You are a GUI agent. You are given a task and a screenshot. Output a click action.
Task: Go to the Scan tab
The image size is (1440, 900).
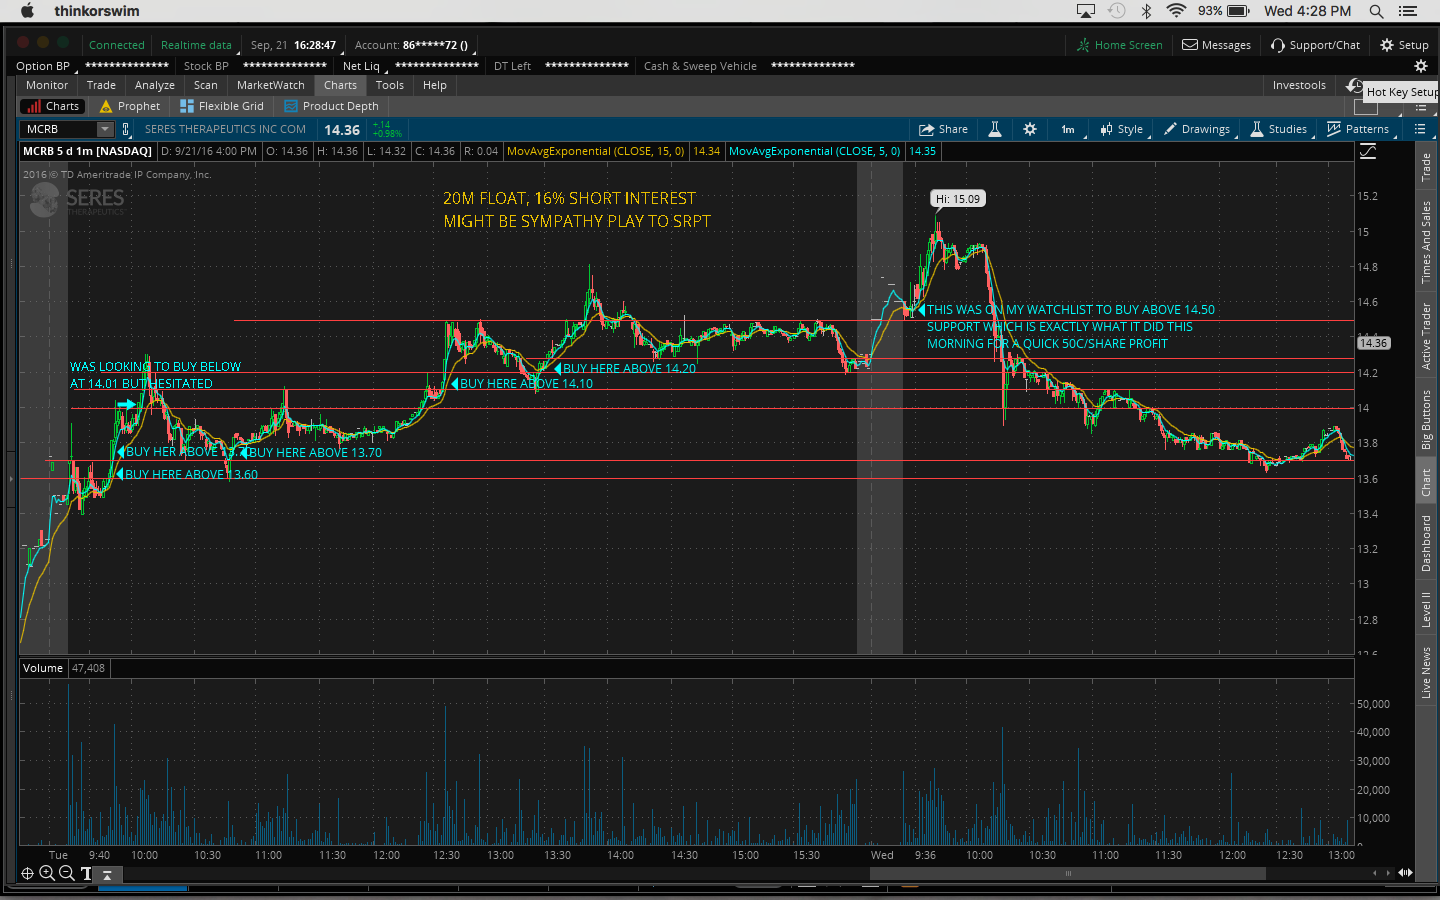coord(206,85)
